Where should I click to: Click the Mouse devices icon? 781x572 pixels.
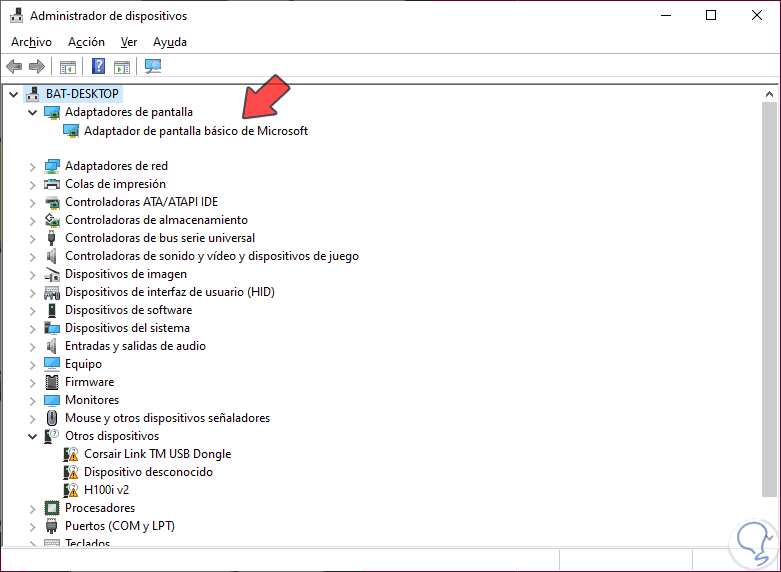52,418
